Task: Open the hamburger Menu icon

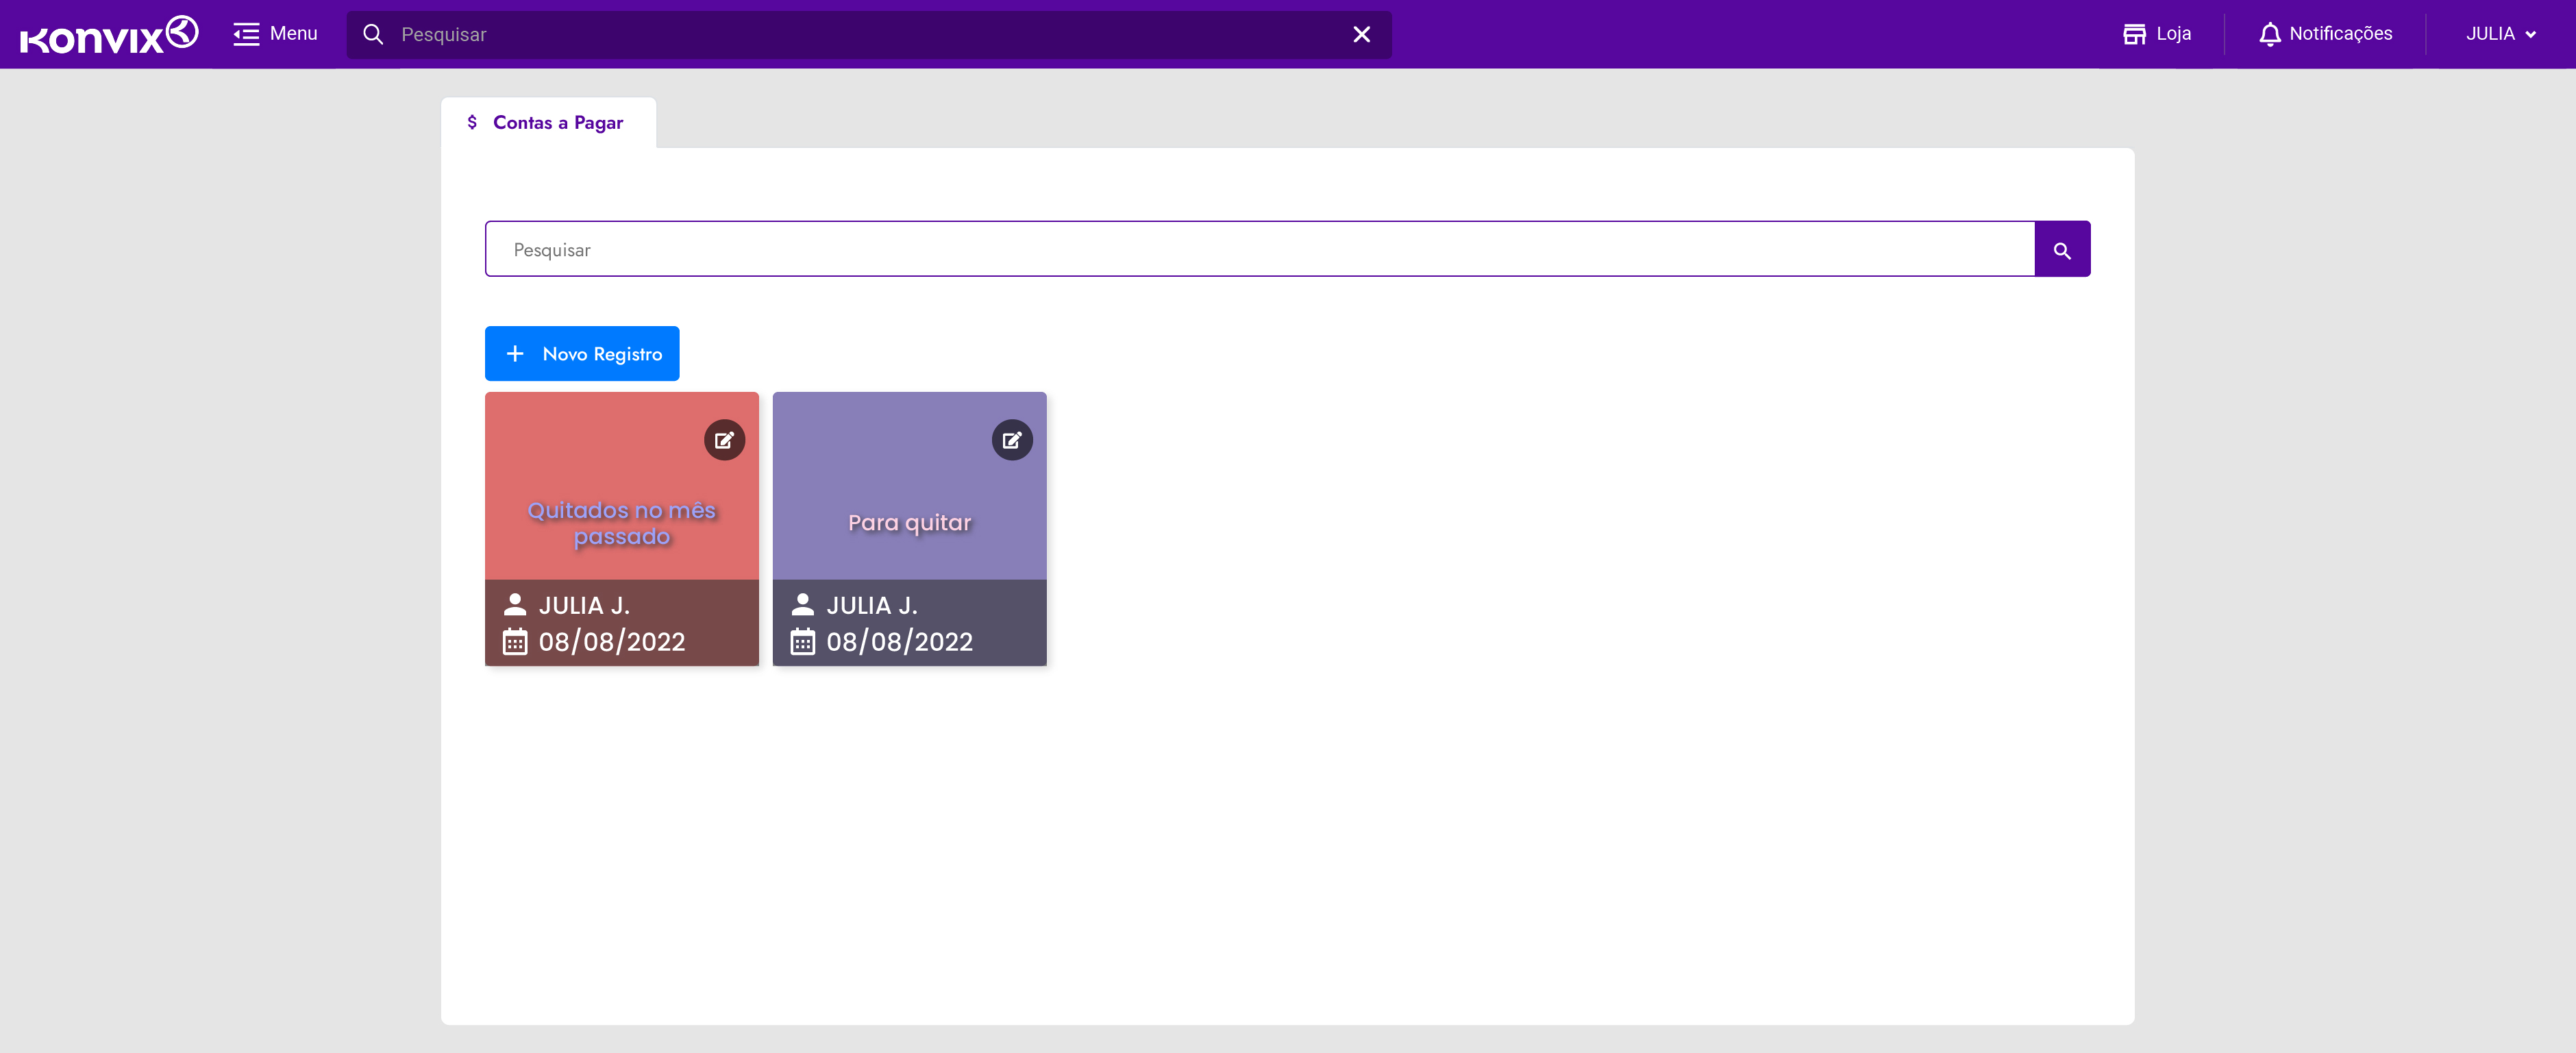Action: (x=246, y=34)
